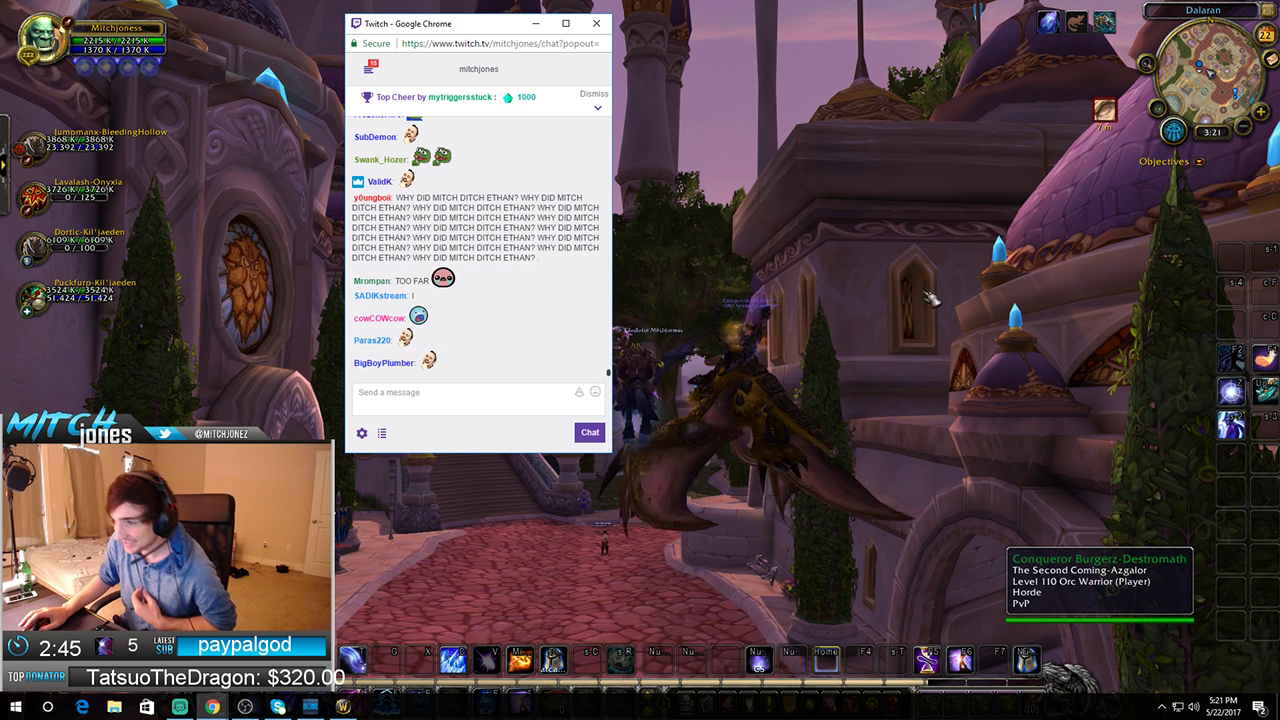The height and width of the screenshot is (720, 1280).
Task: Open Windows Start menu
Action: [16, 707]
